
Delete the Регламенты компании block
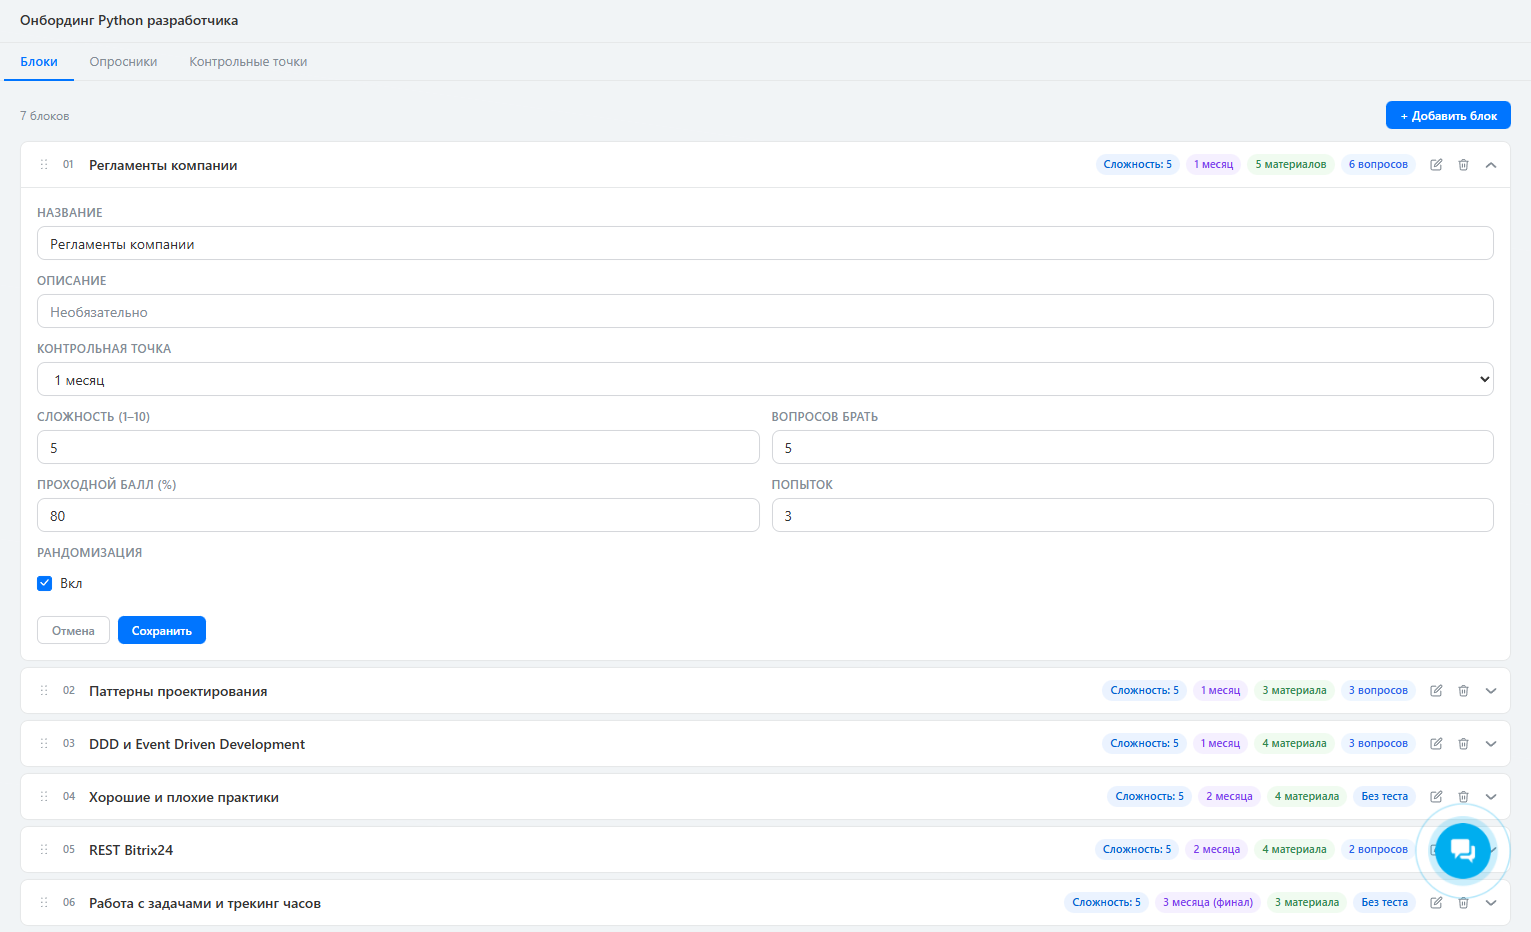click(1463, 165)
